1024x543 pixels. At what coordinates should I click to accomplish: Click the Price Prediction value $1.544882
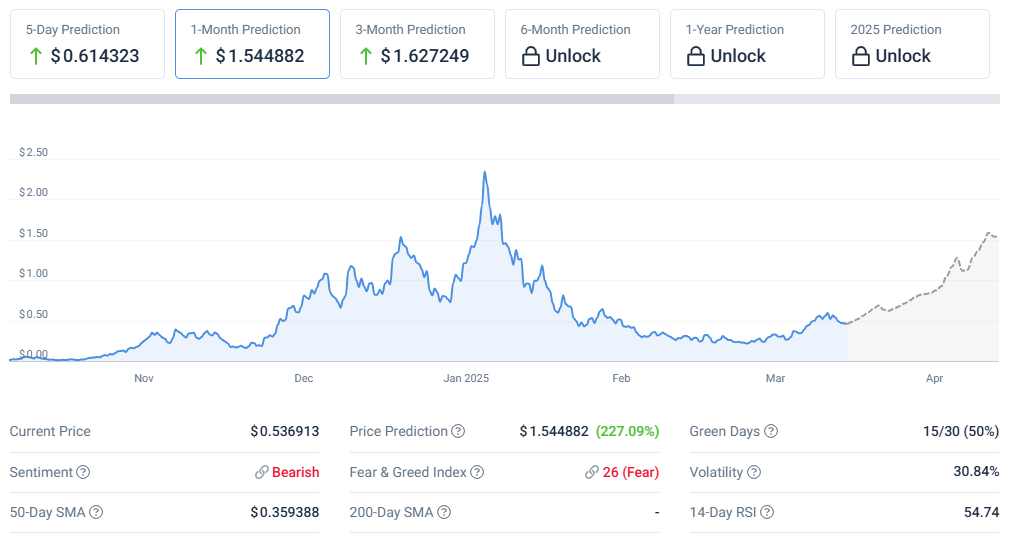[554, 431]
